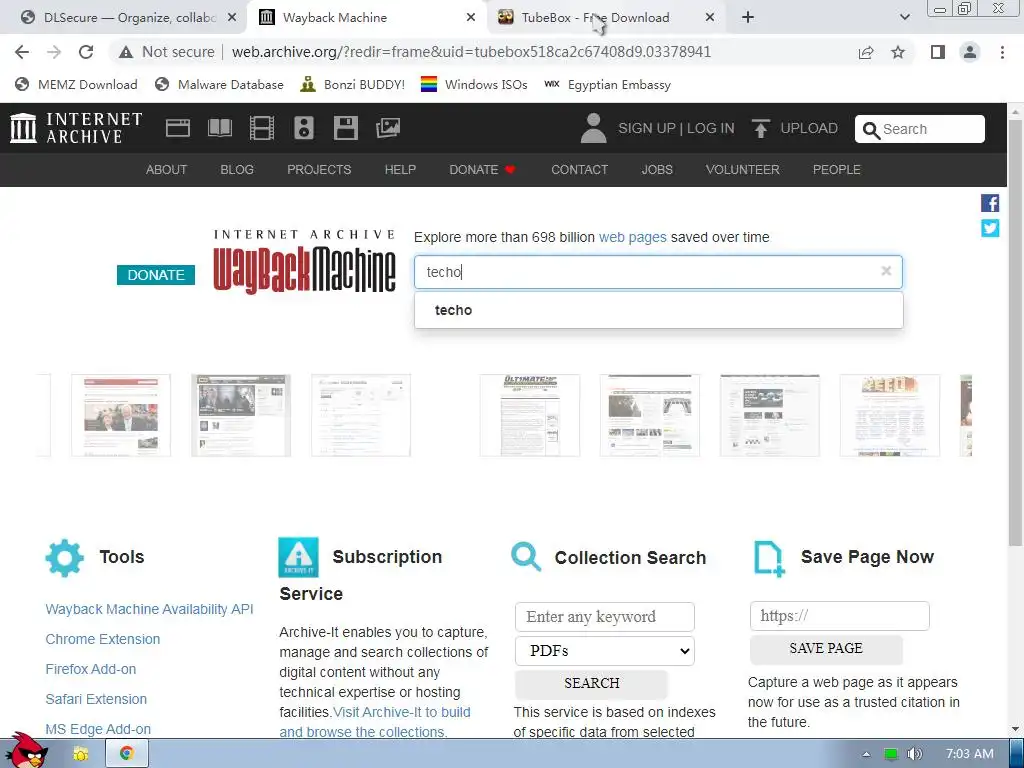Open the file explorer taskbar icon
Viewport: 1024px width, 768px height.
pos(80,754)
